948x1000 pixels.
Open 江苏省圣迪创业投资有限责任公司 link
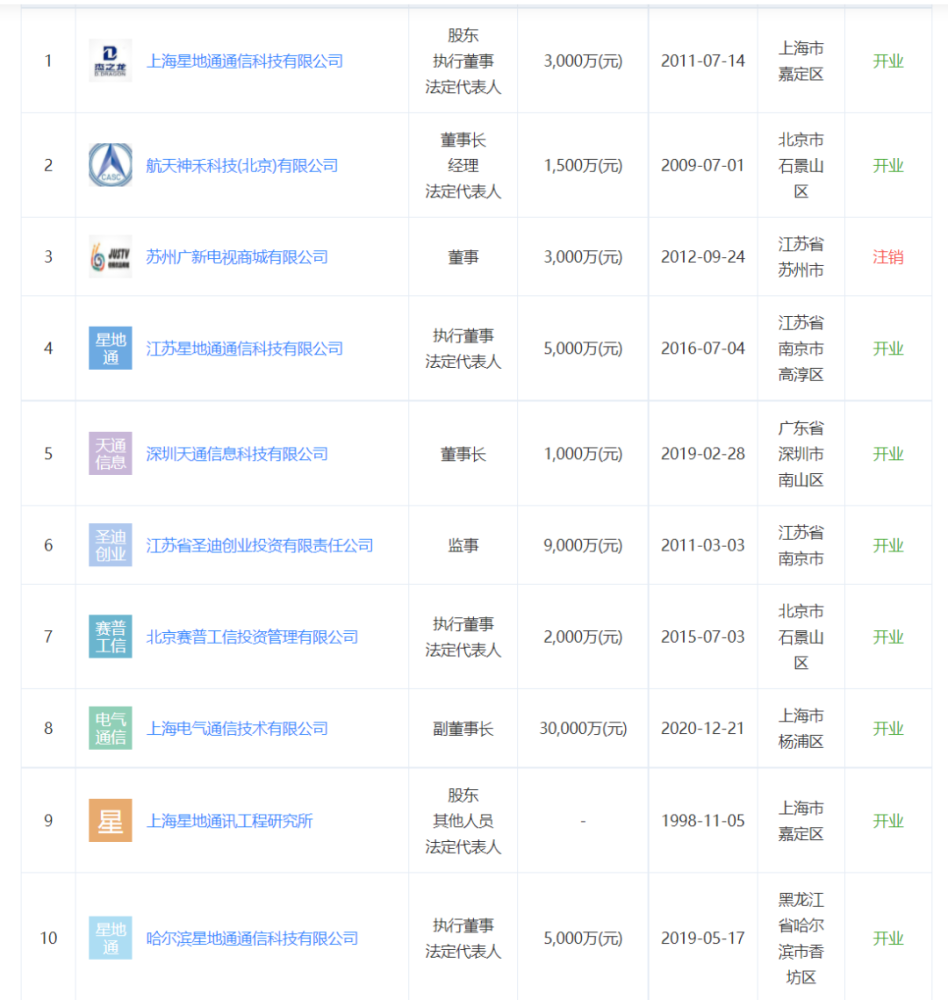click(x=260, y=545)
